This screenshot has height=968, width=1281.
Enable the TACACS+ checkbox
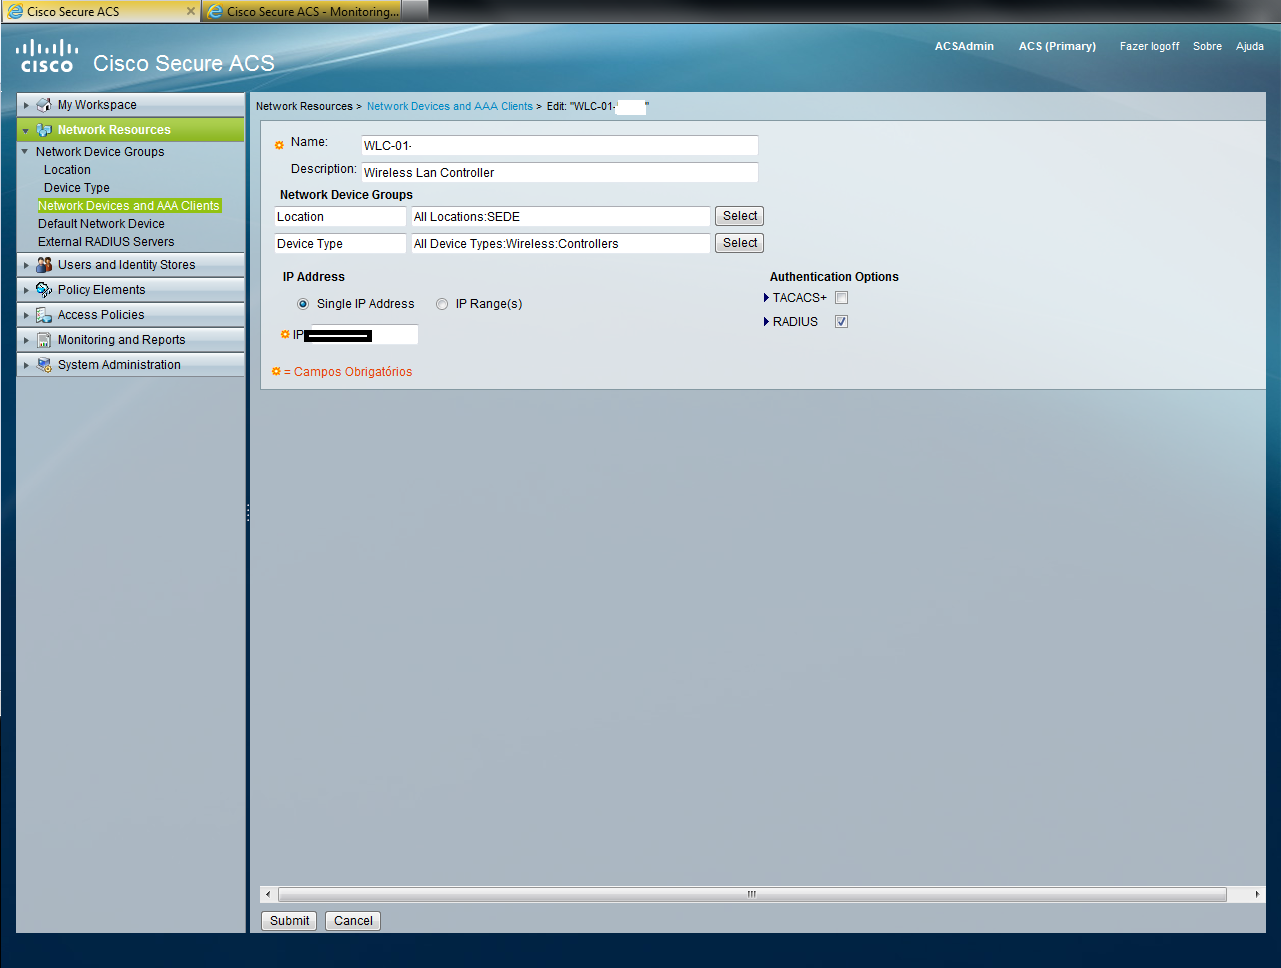(x=841, y=298)
